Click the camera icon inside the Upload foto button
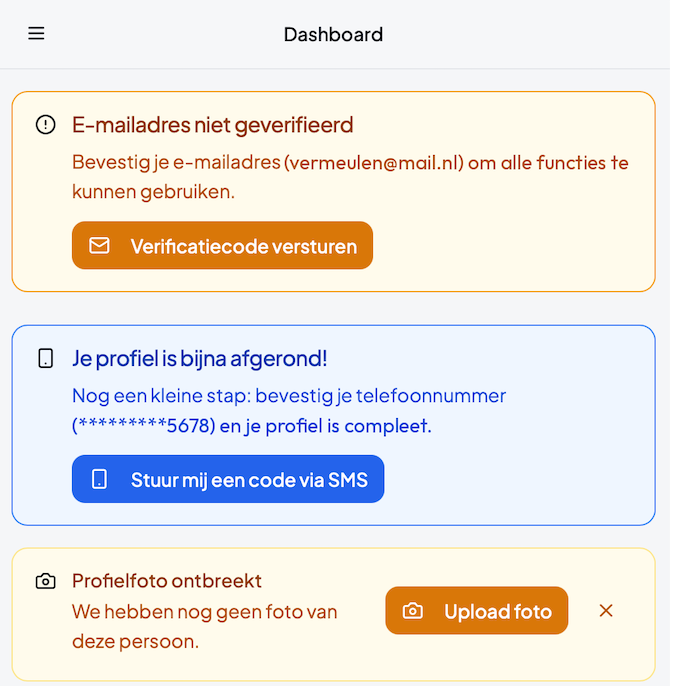Image resolution: width=674 pixels, height=686 pixels. point(412,610)
